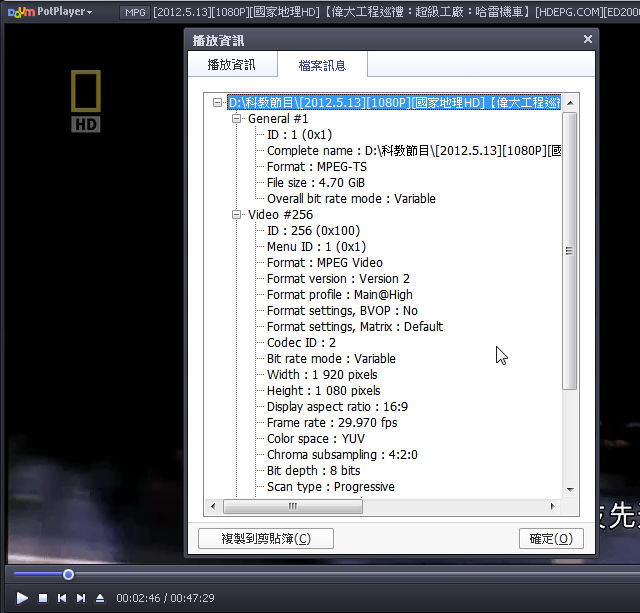
Task: Select the 'Complete name' row
Action: (414, 151)
